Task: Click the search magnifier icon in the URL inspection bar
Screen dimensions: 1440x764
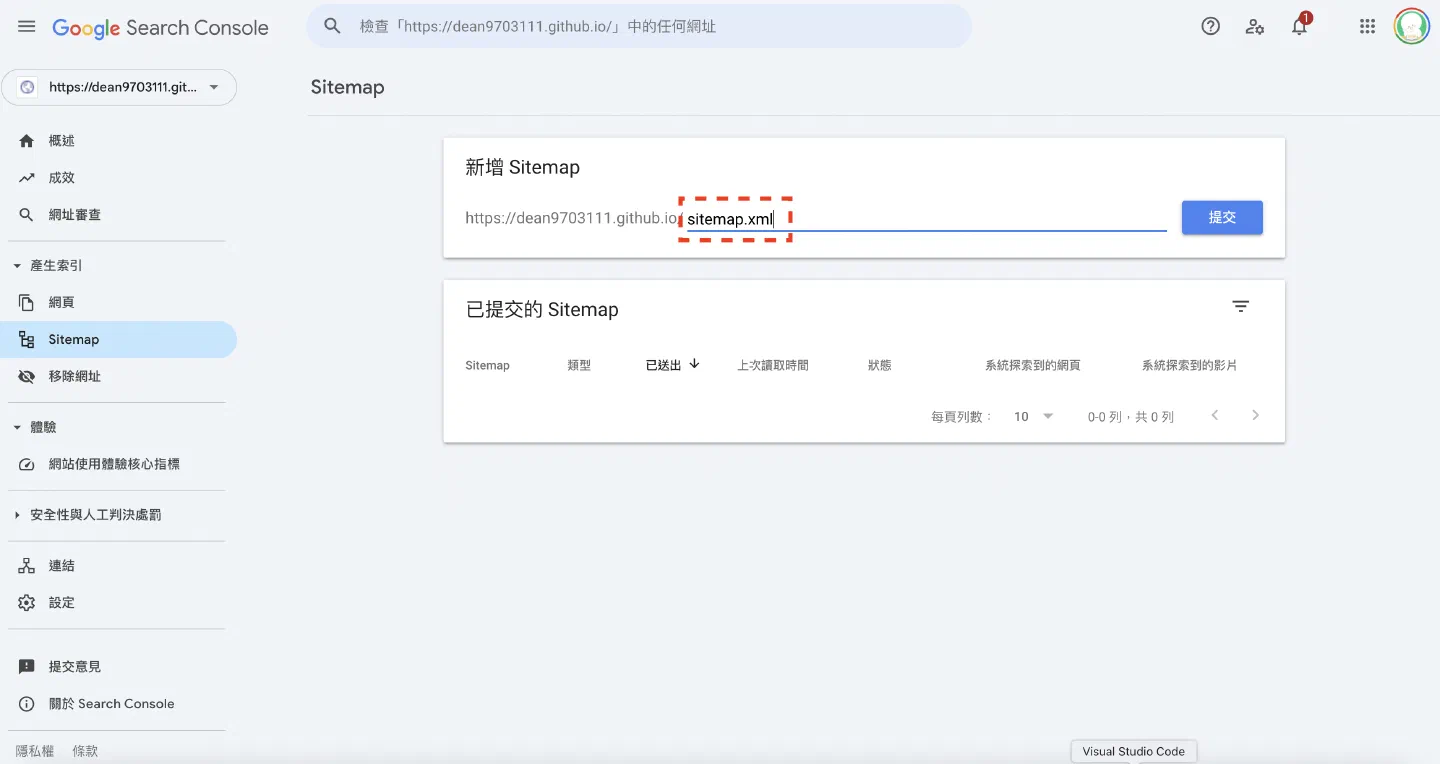Action: click(x=333, y=26)
